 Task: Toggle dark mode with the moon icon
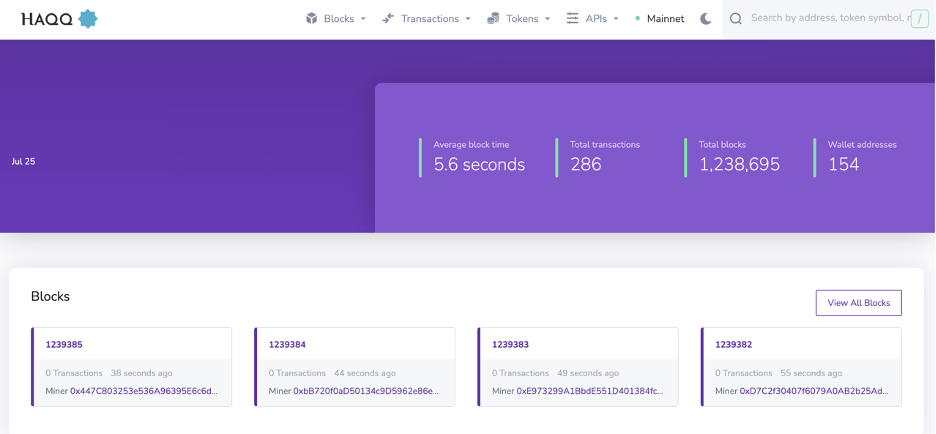click(x=706, y=19)
